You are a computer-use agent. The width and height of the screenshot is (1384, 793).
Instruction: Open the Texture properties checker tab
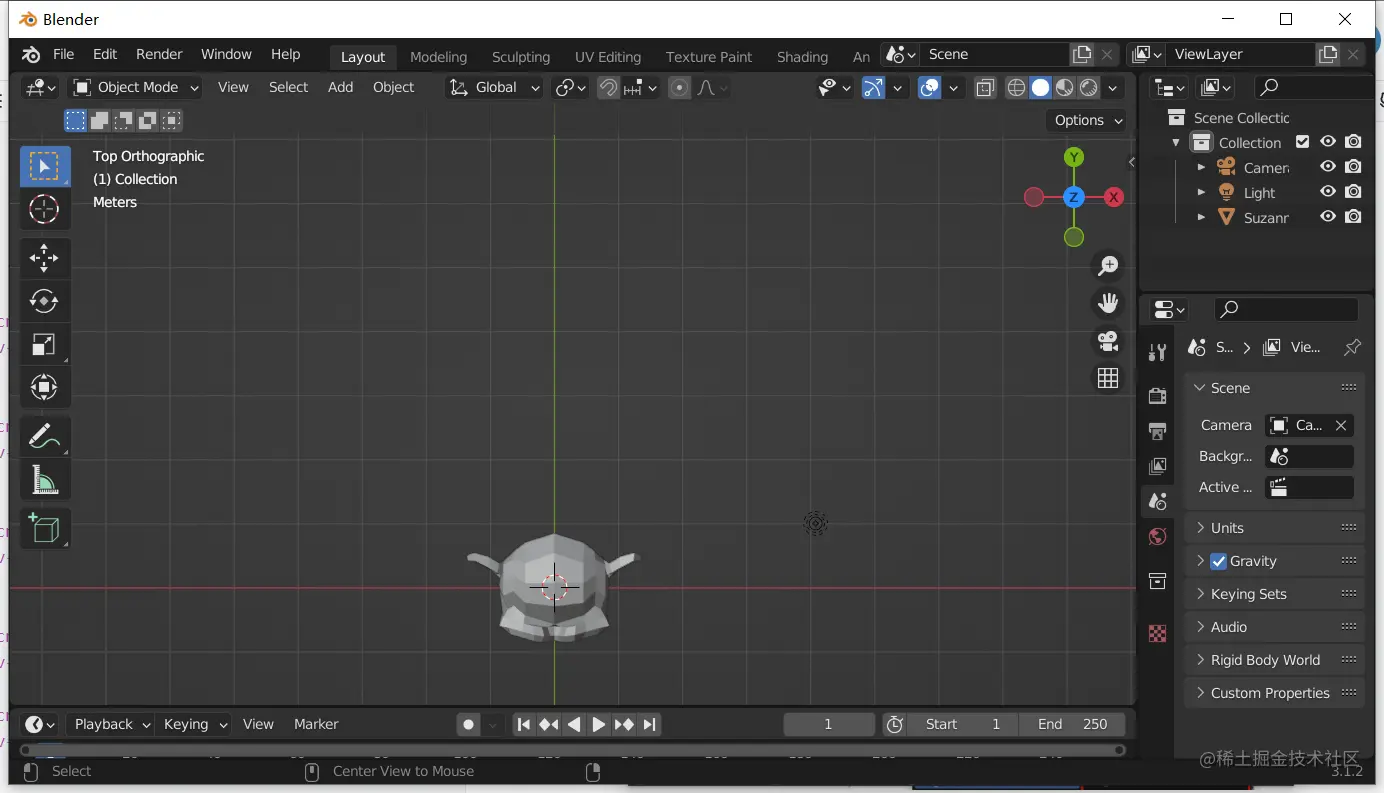[x=1158, y=633]
